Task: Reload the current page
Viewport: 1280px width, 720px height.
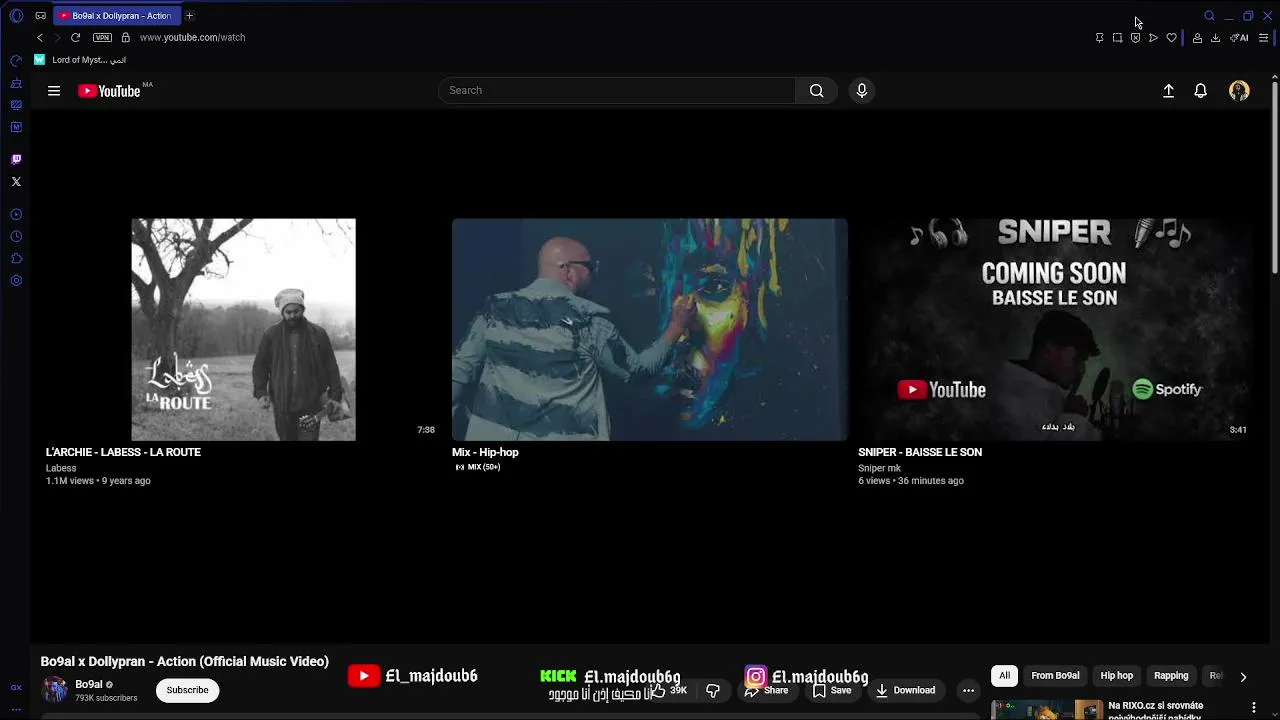Action: [75, 37]
